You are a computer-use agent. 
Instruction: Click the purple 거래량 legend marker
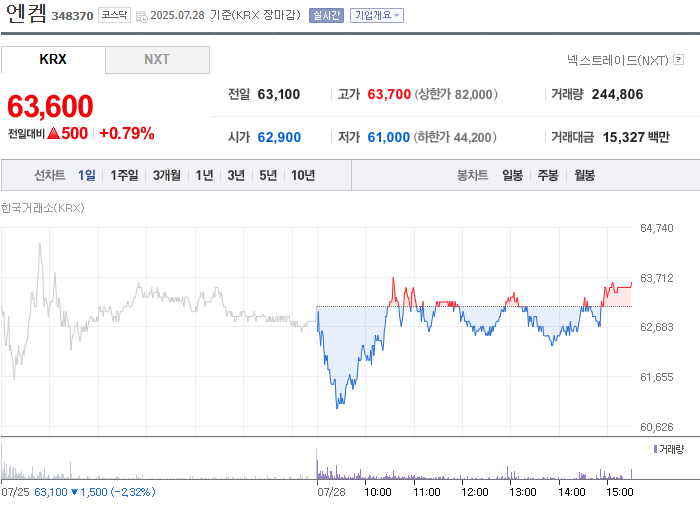coord(655,449)
